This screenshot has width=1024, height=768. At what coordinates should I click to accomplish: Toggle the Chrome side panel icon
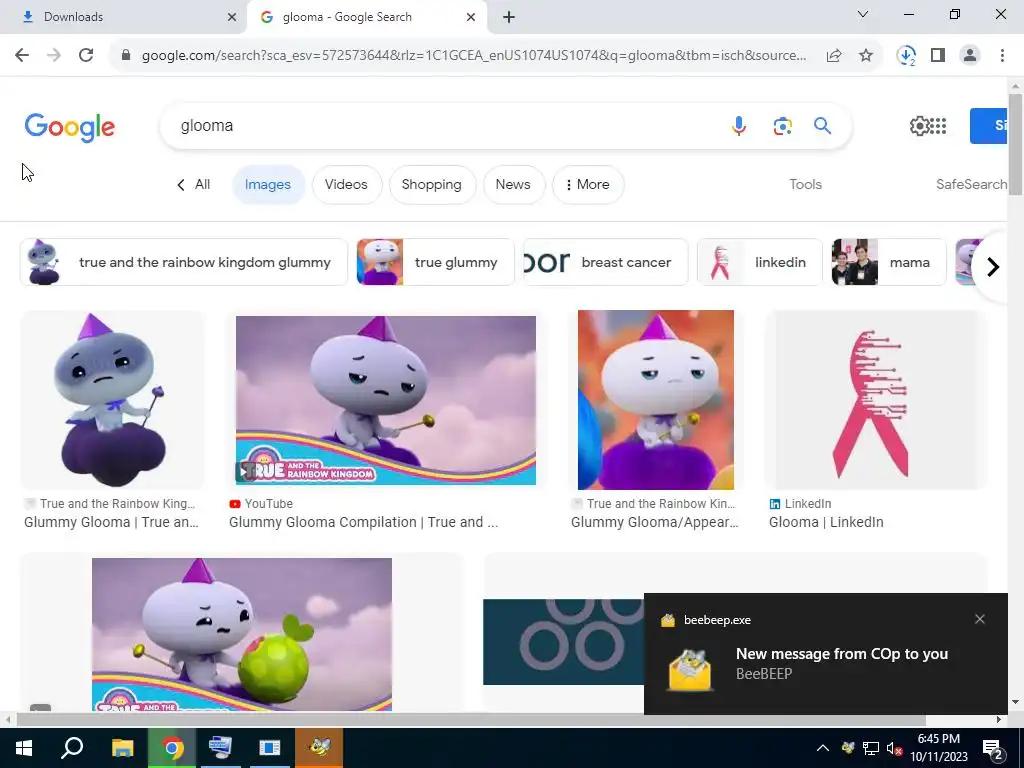point(938,56)
